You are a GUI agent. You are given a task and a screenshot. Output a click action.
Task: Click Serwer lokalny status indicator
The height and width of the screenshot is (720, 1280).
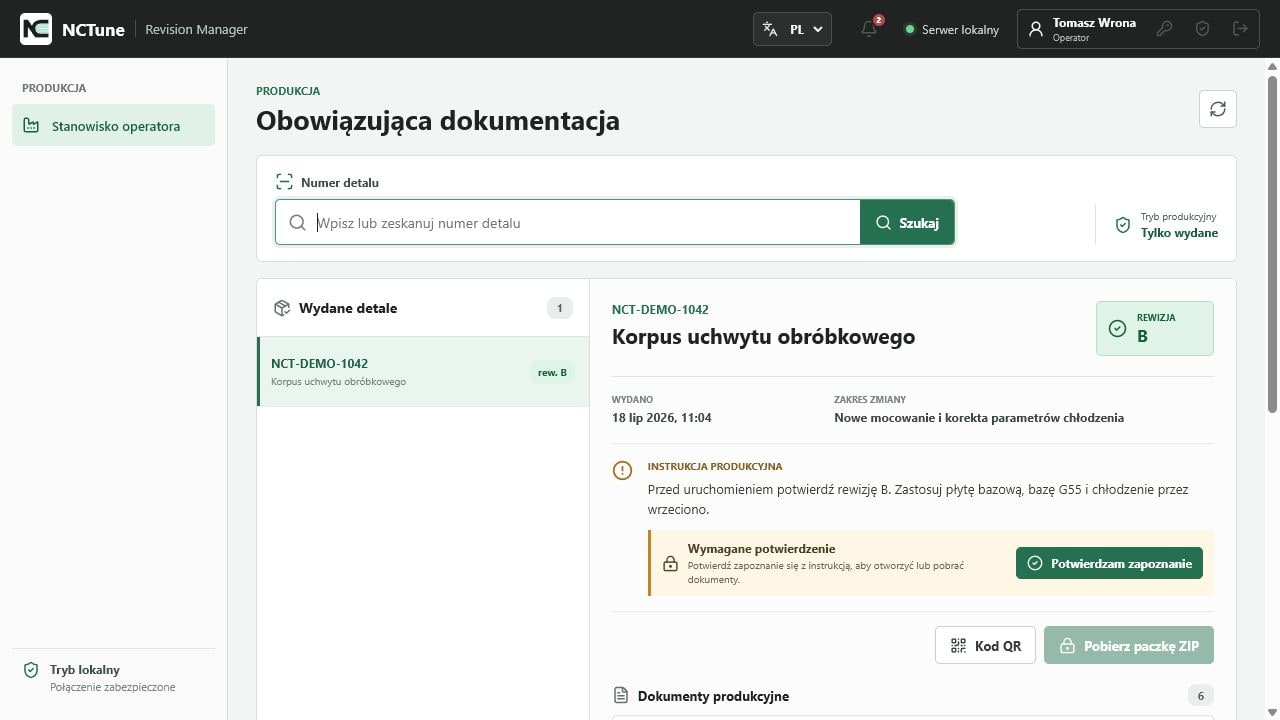pyautogui.click(x=951, y=29)
